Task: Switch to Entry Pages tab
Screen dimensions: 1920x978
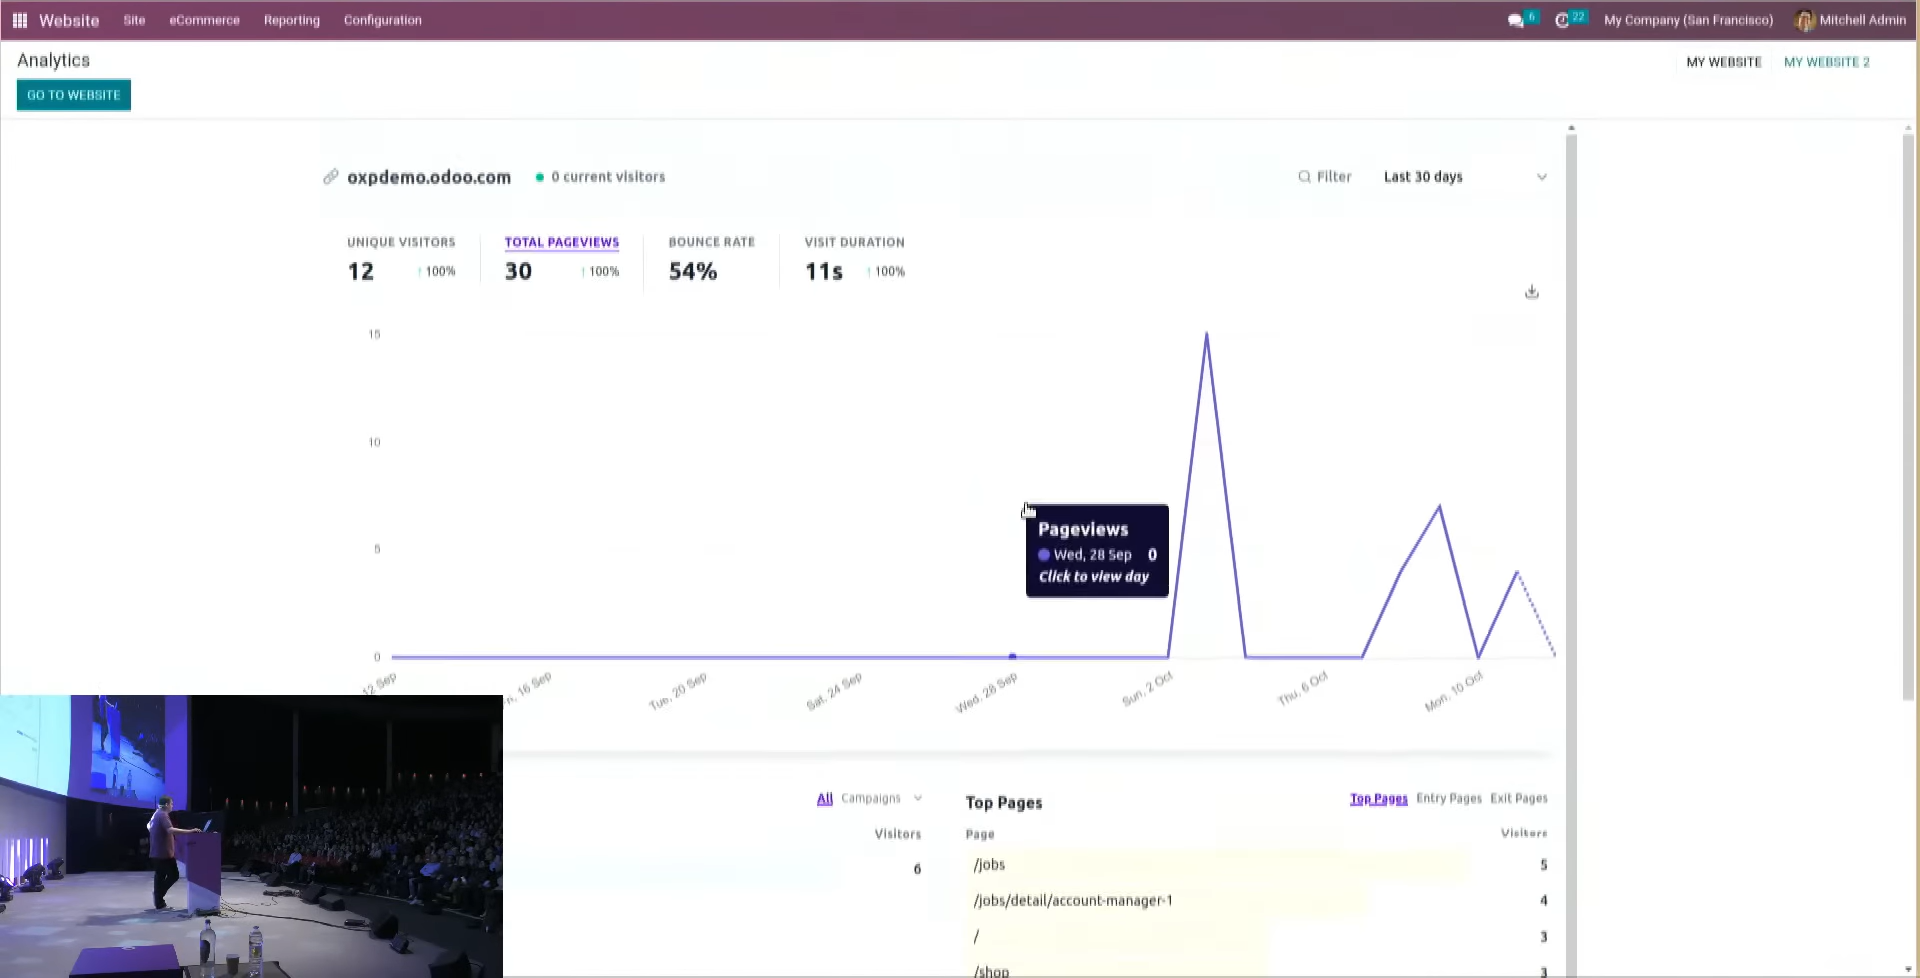Action: (x=1448, y=798)
